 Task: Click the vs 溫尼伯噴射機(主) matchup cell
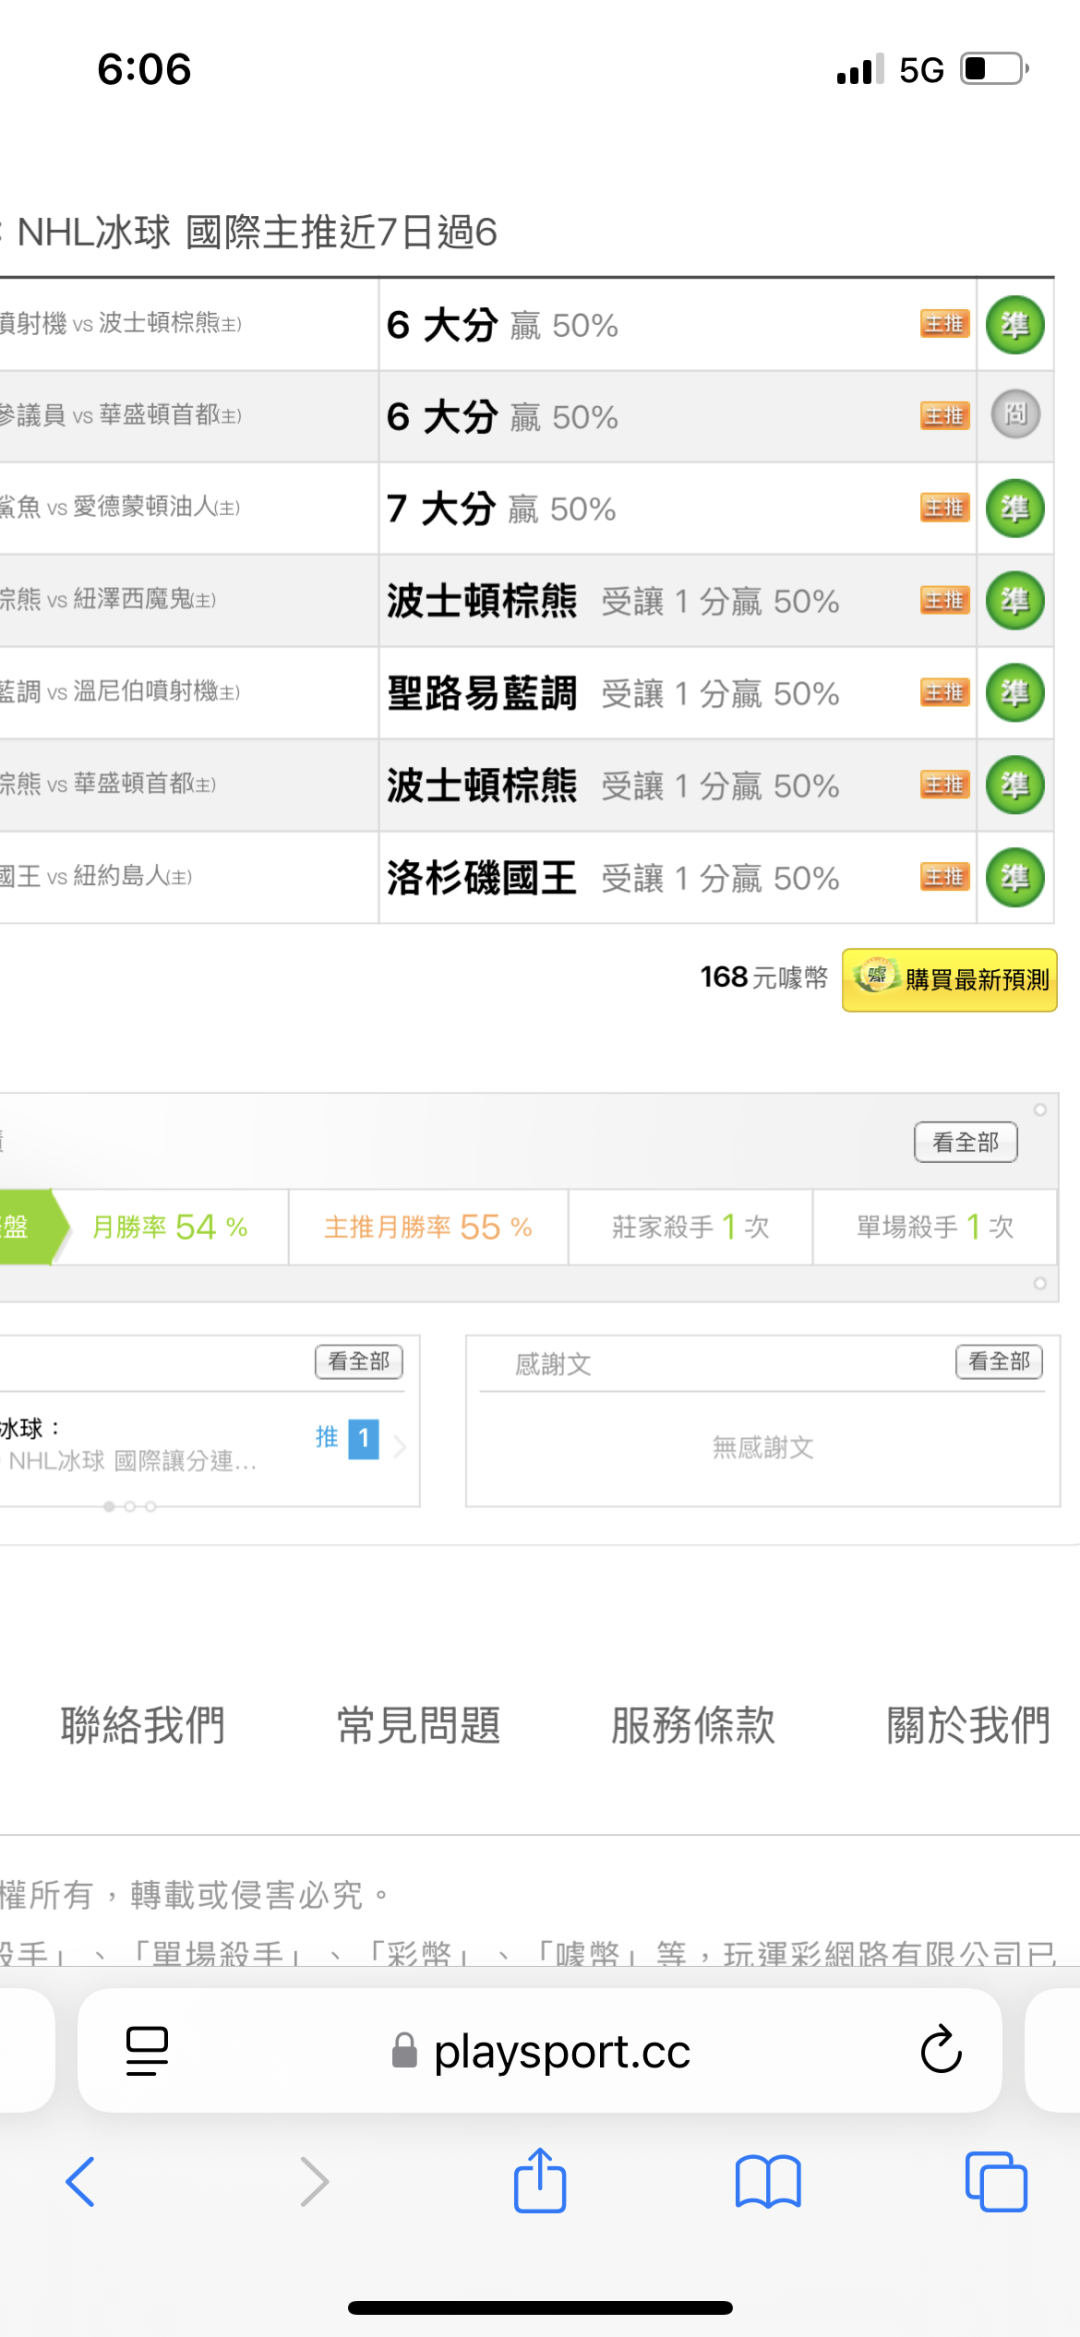coord(188,692)
